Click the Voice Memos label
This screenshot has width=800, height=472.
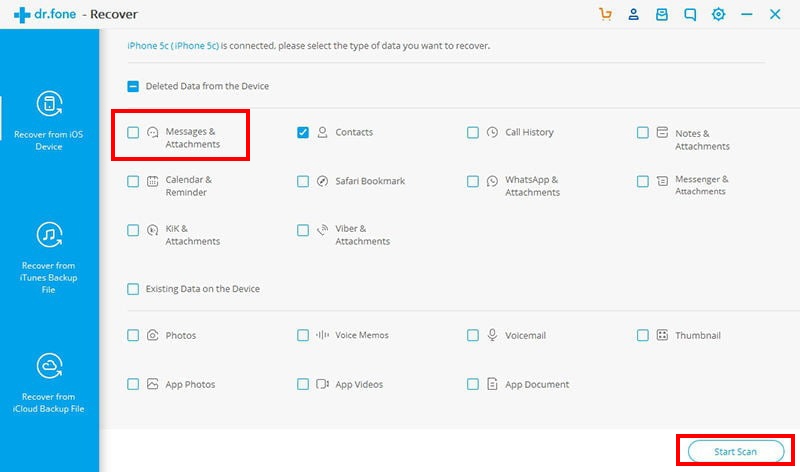362,335
